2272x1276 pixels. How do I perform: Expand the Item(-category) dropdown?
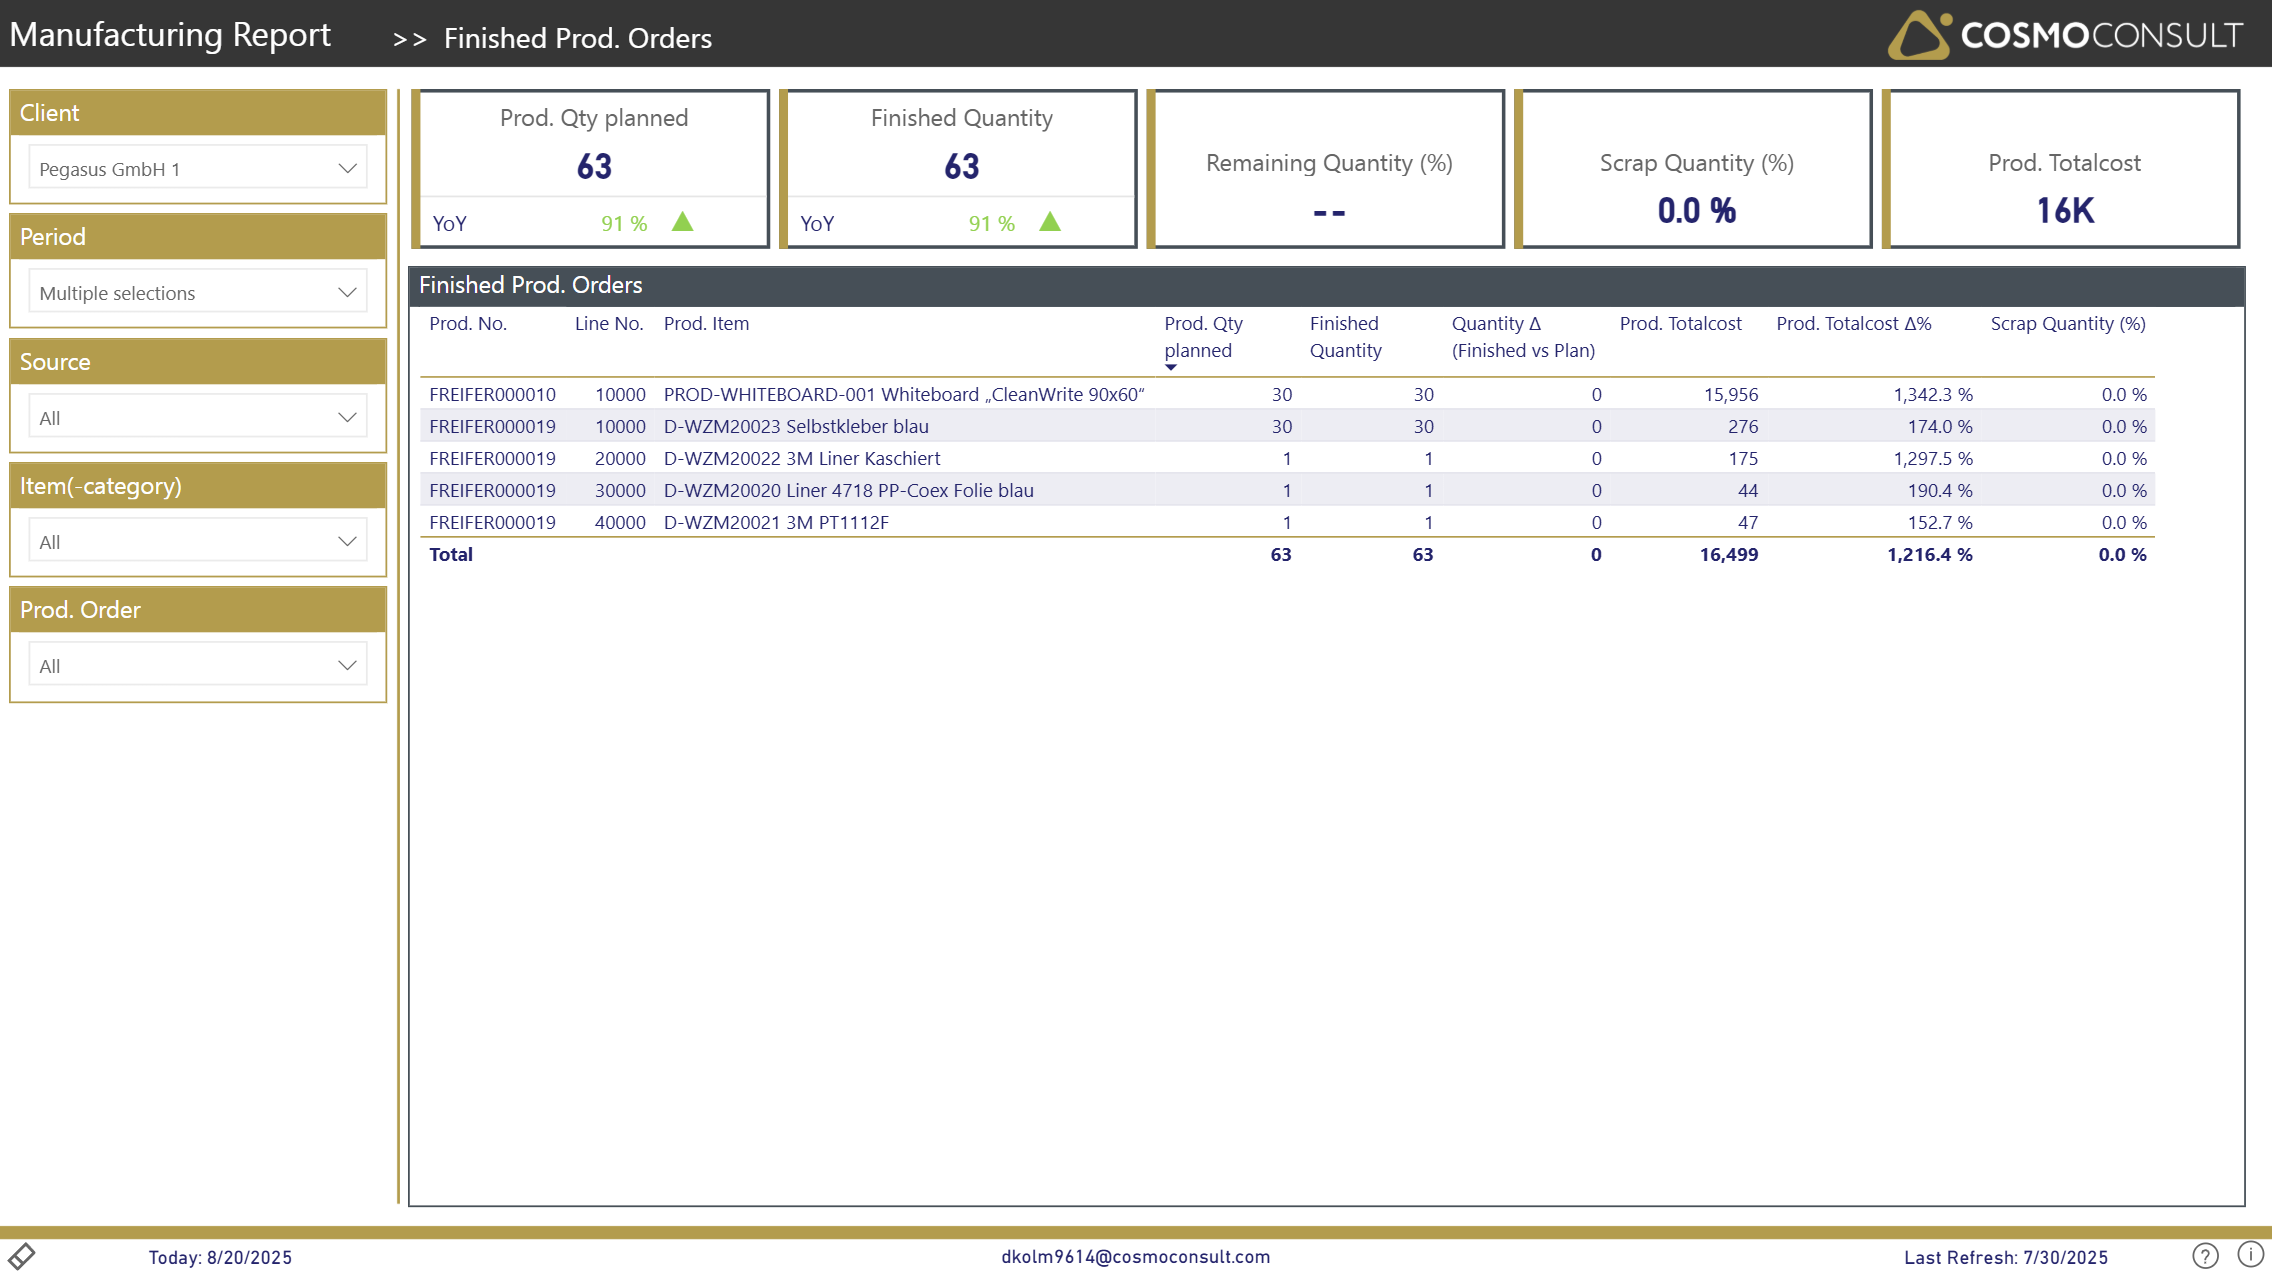coord(198,541)
